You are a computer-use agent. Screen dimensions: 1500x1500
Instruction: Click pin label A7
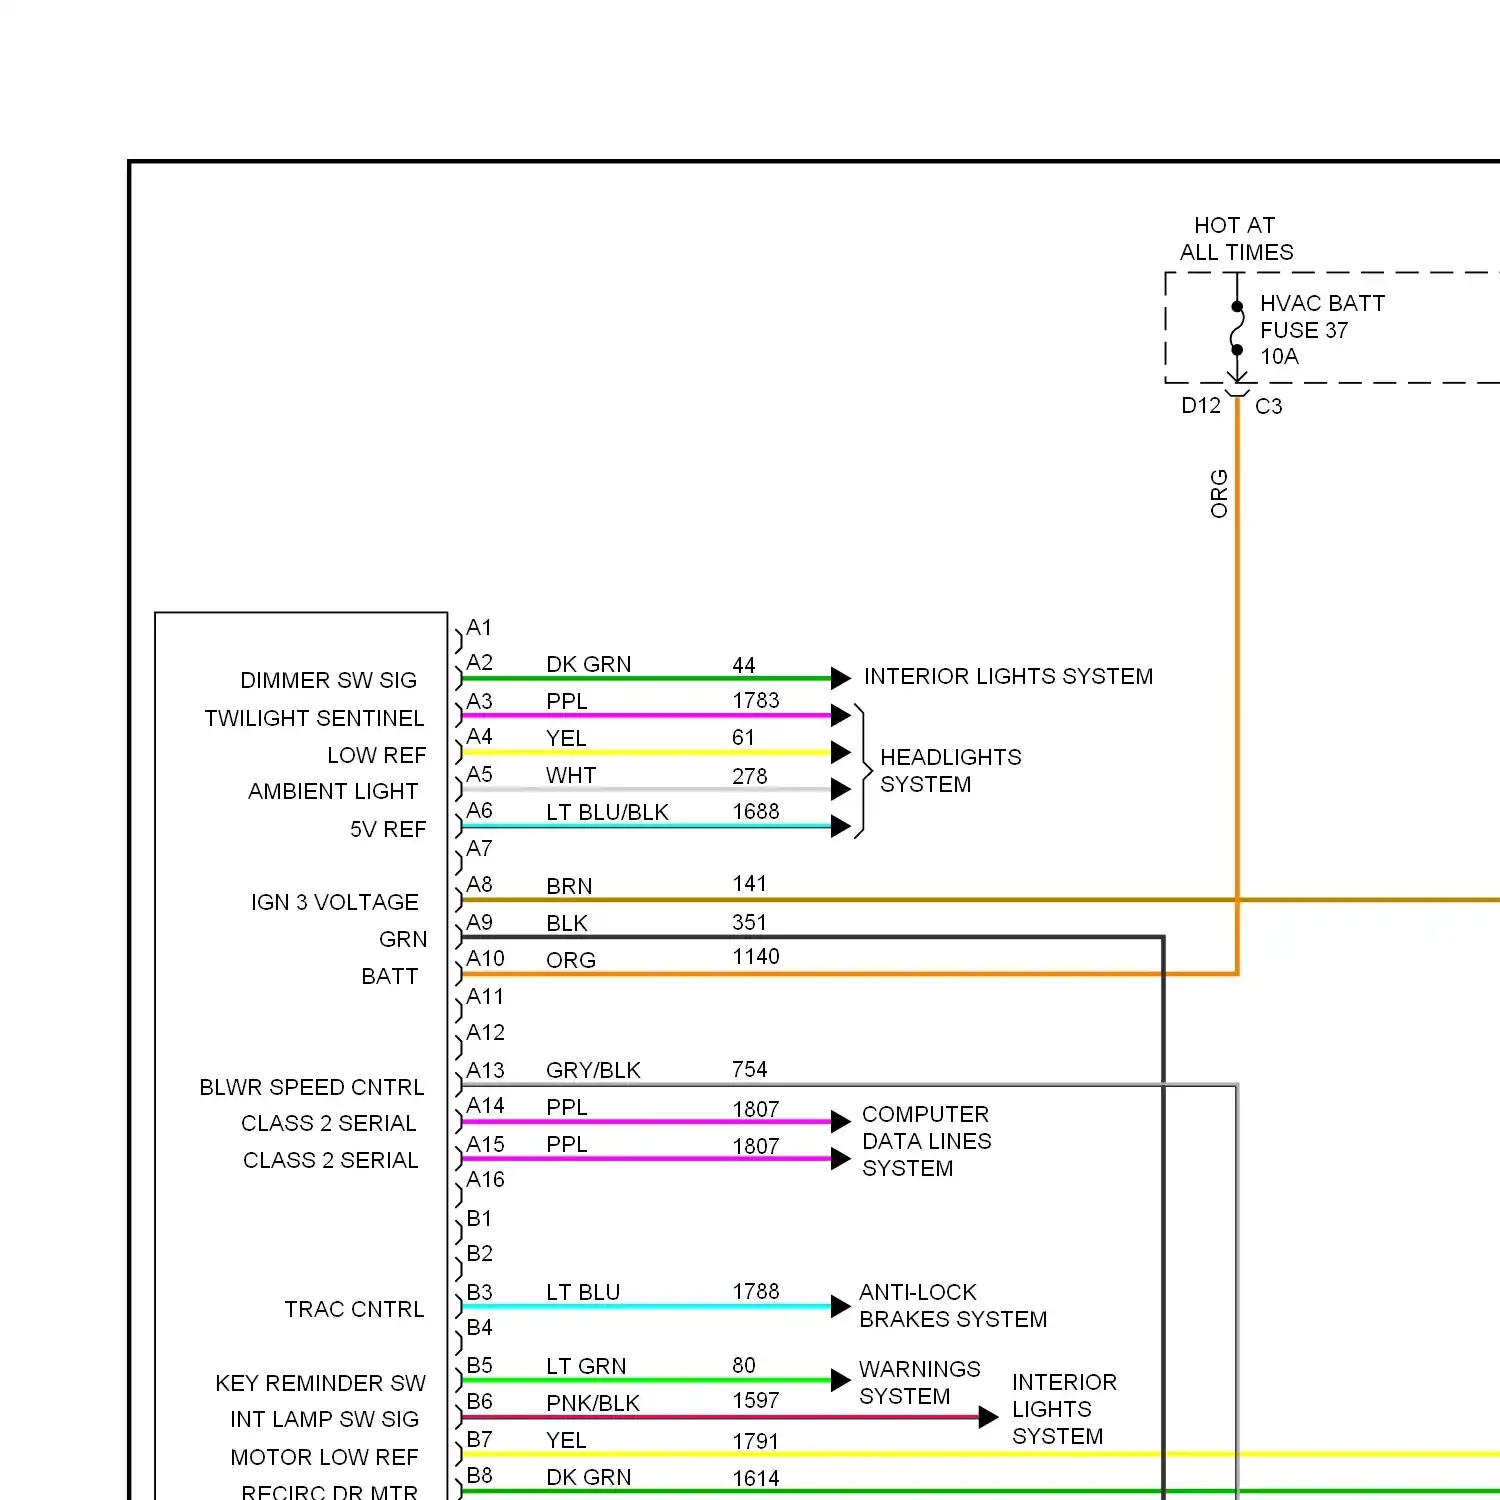pyautogui.click(x=479, y=848)
